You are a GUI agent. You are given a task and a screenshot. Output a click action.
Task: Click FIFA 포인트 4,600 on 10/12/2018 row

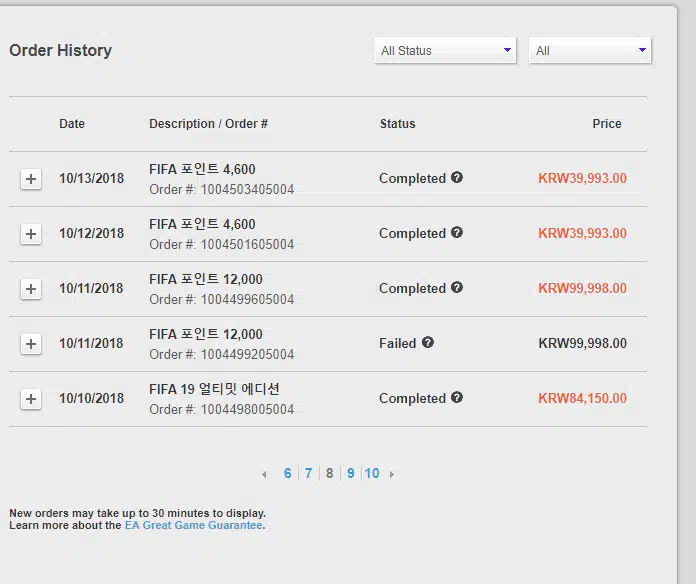tap(202, 225)
